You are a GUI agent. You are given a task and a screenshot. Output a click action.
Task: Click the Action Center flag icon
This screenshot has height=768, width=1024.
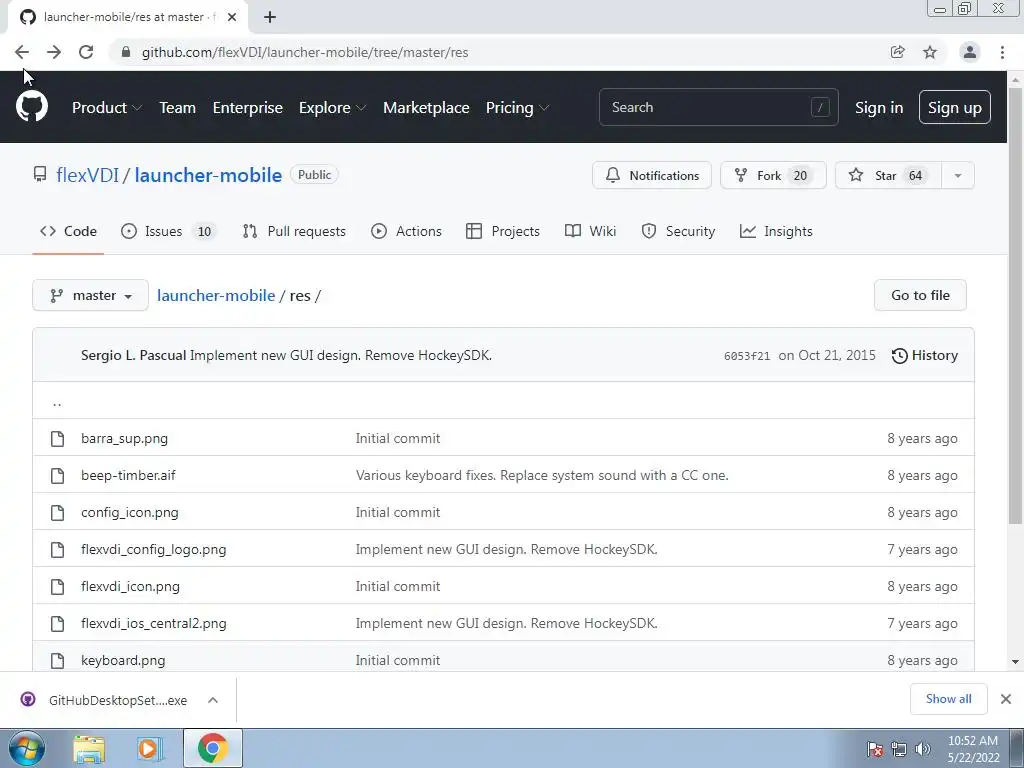pyautogui.click(x=874, y=749)
